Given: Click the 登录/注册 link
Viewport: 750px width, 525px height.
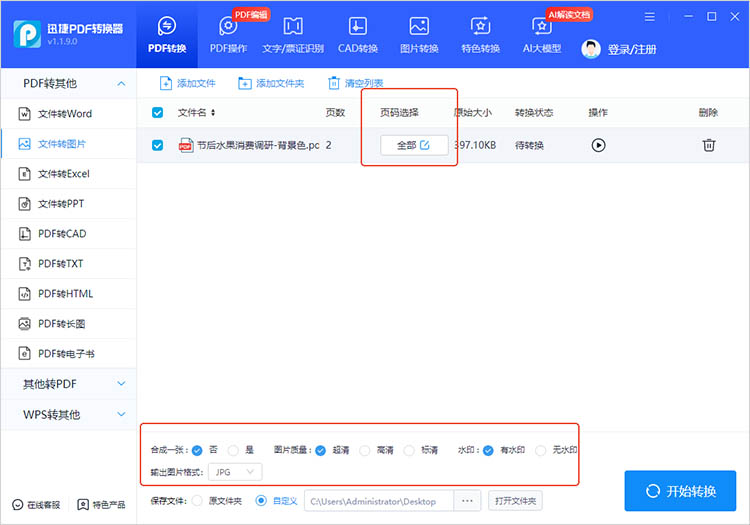Looking at the screenshot, I should tap(632, 49).
